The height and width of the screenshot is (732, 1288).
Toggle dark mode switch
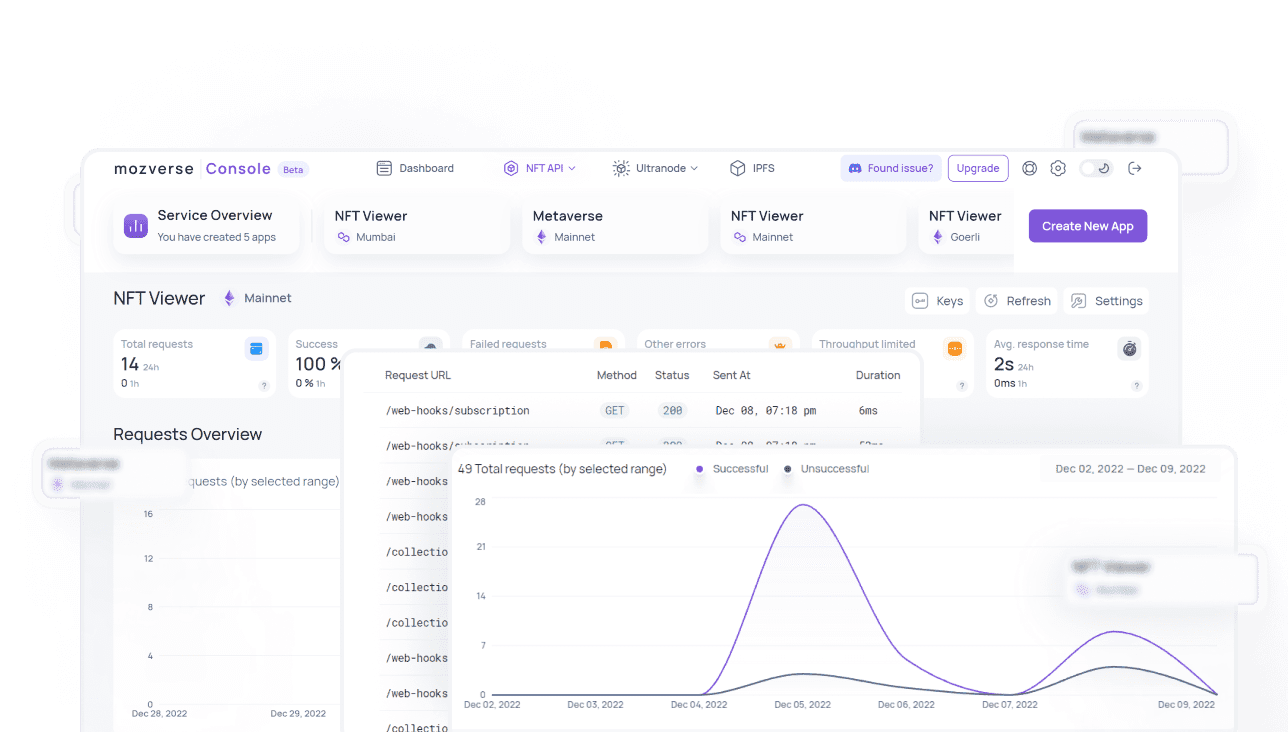point(1096,168)
